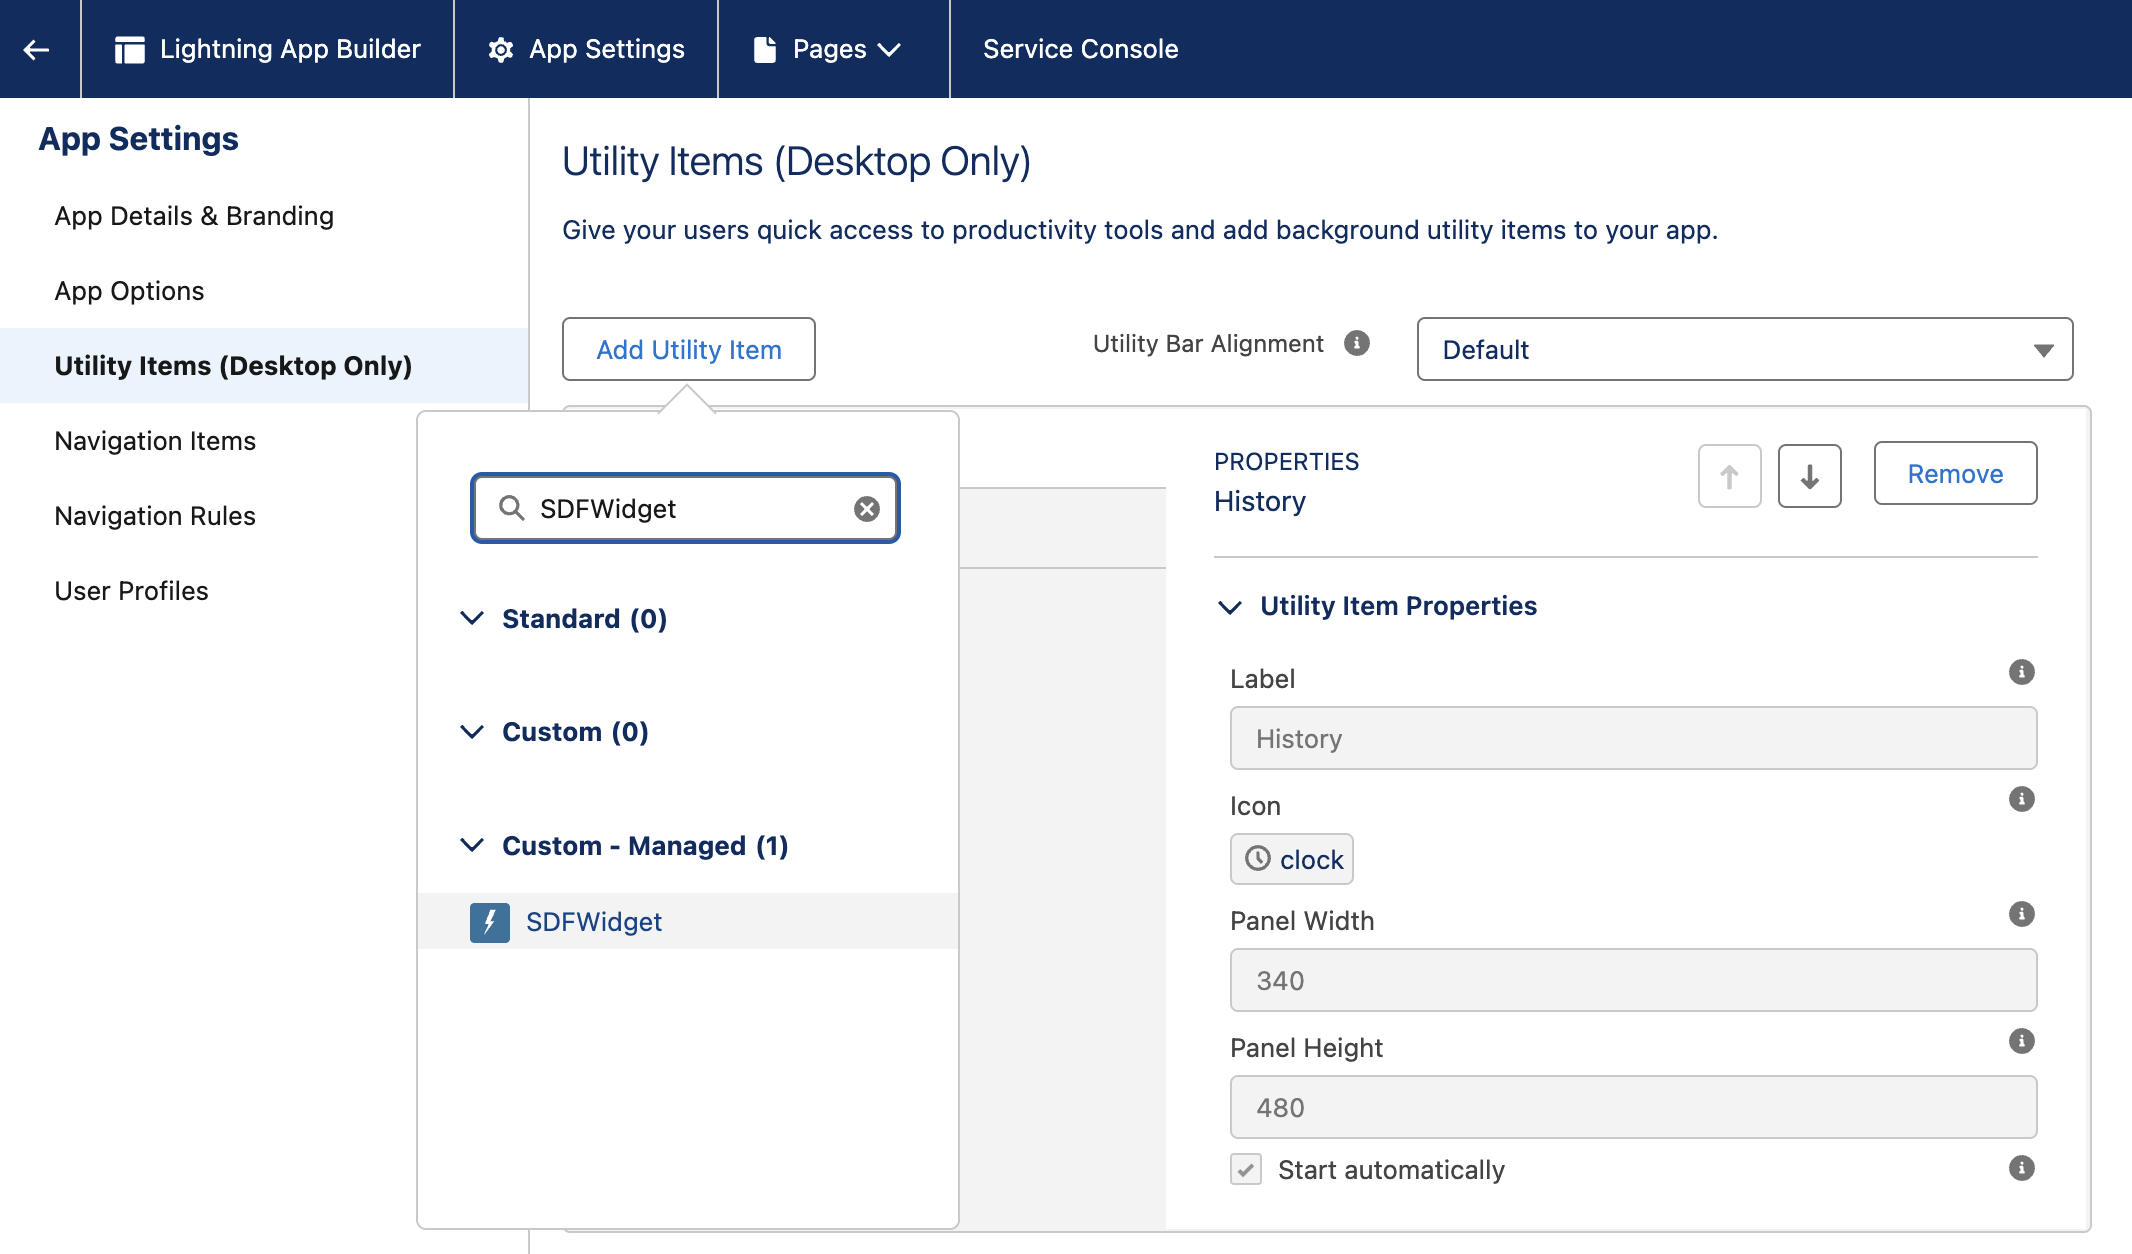This screenshot has height=1254, width=2132.
Task: Select App Options in sidebar
Action: (x=129, y=291)
